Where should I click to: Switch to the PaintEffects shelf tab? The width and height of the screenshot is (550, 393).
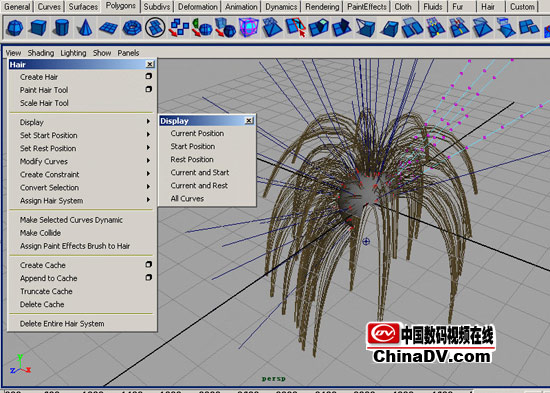coord(367,7)
